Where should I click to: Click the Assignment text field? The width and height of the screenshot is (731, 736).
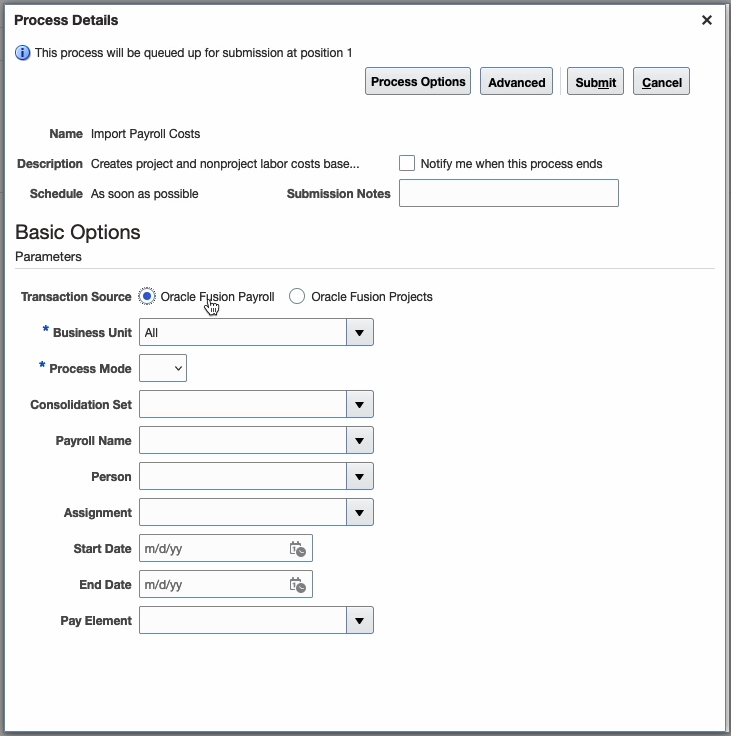pos(243,513)
